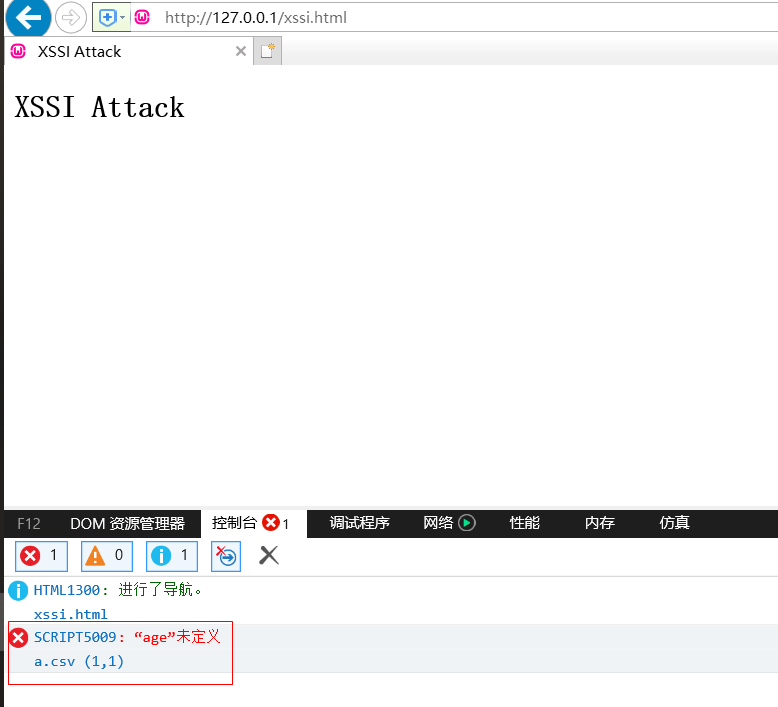
Task: Open a new tab with the page icon
Action: click(x=267, y=51)
